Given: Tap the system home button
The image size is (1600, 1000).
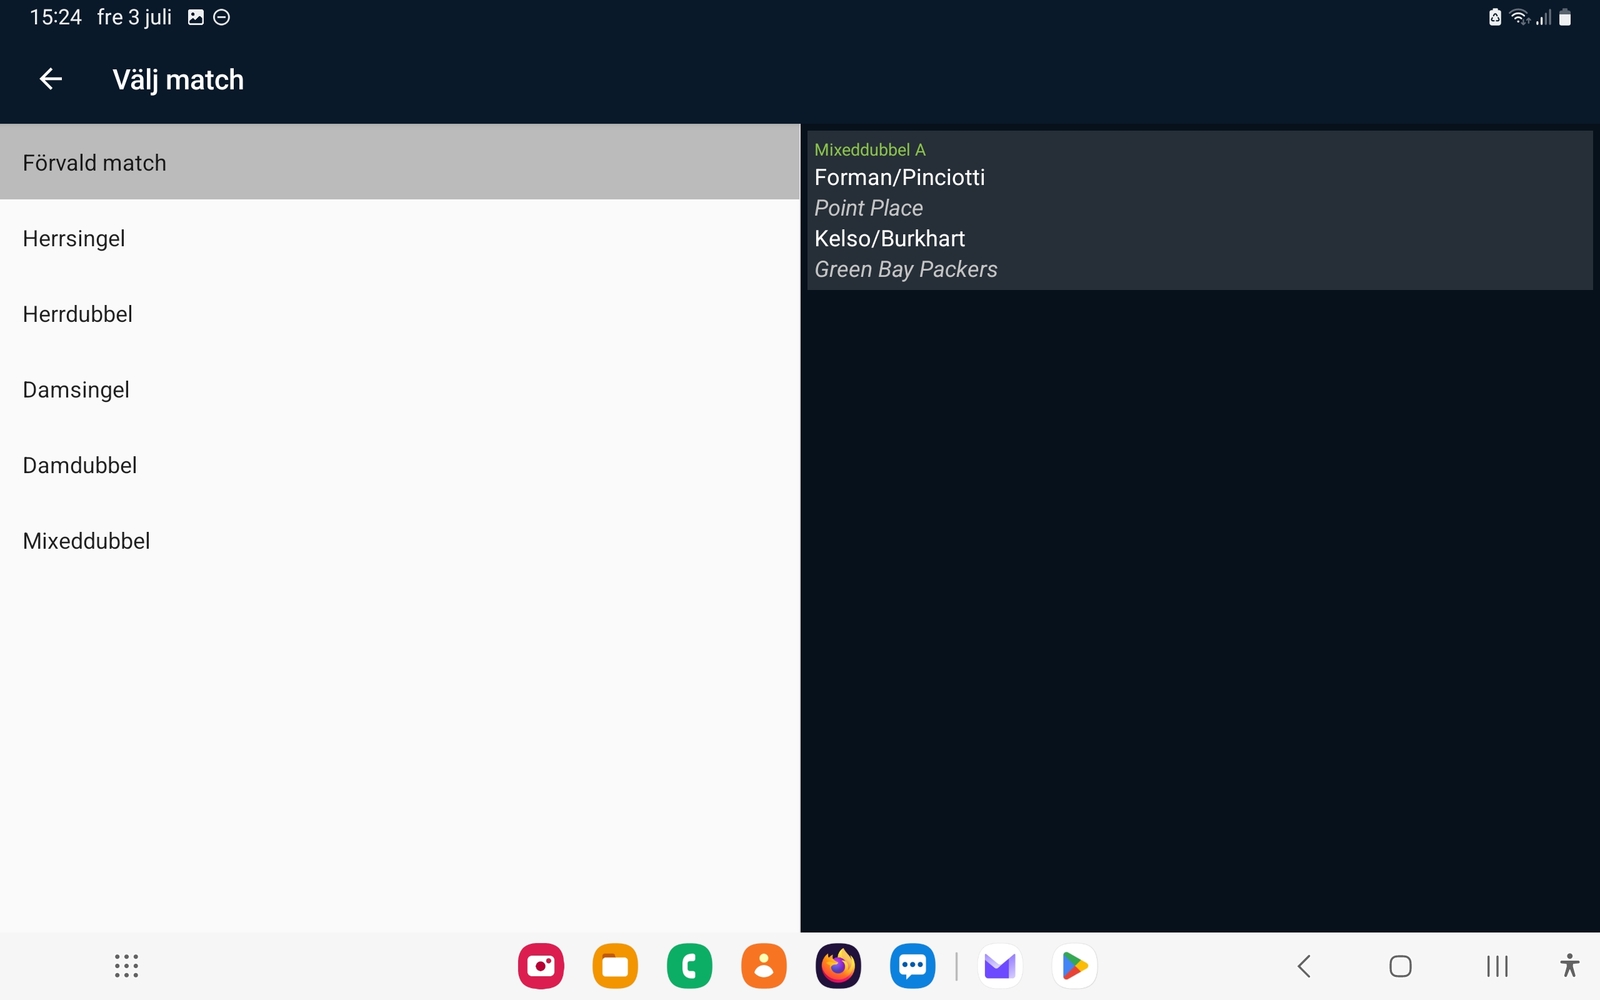Looking at the screenshot, I should [x=1400, y=966].
